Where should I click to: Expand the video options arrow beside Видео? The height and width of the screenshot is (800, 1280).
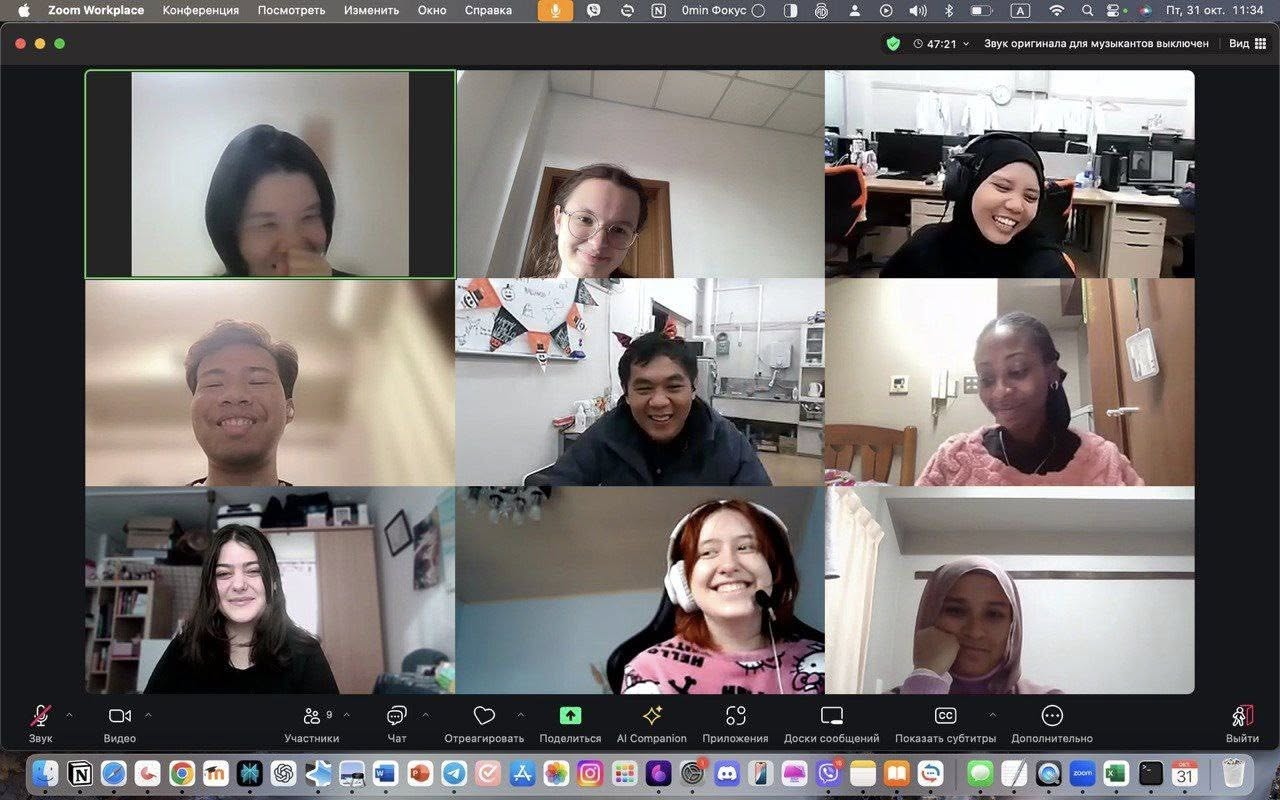[148, 715]
